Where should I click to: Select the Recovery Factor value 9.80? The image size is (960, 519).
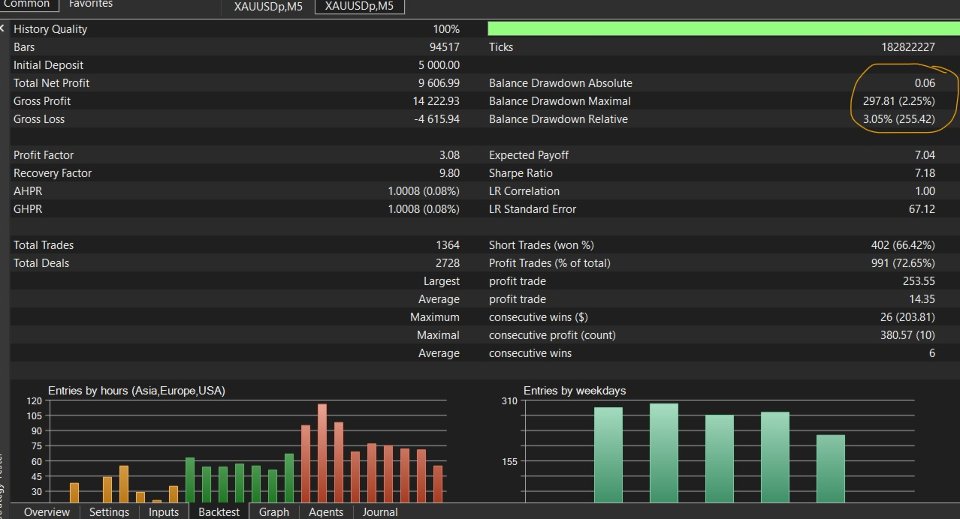(x=449, y=173)
